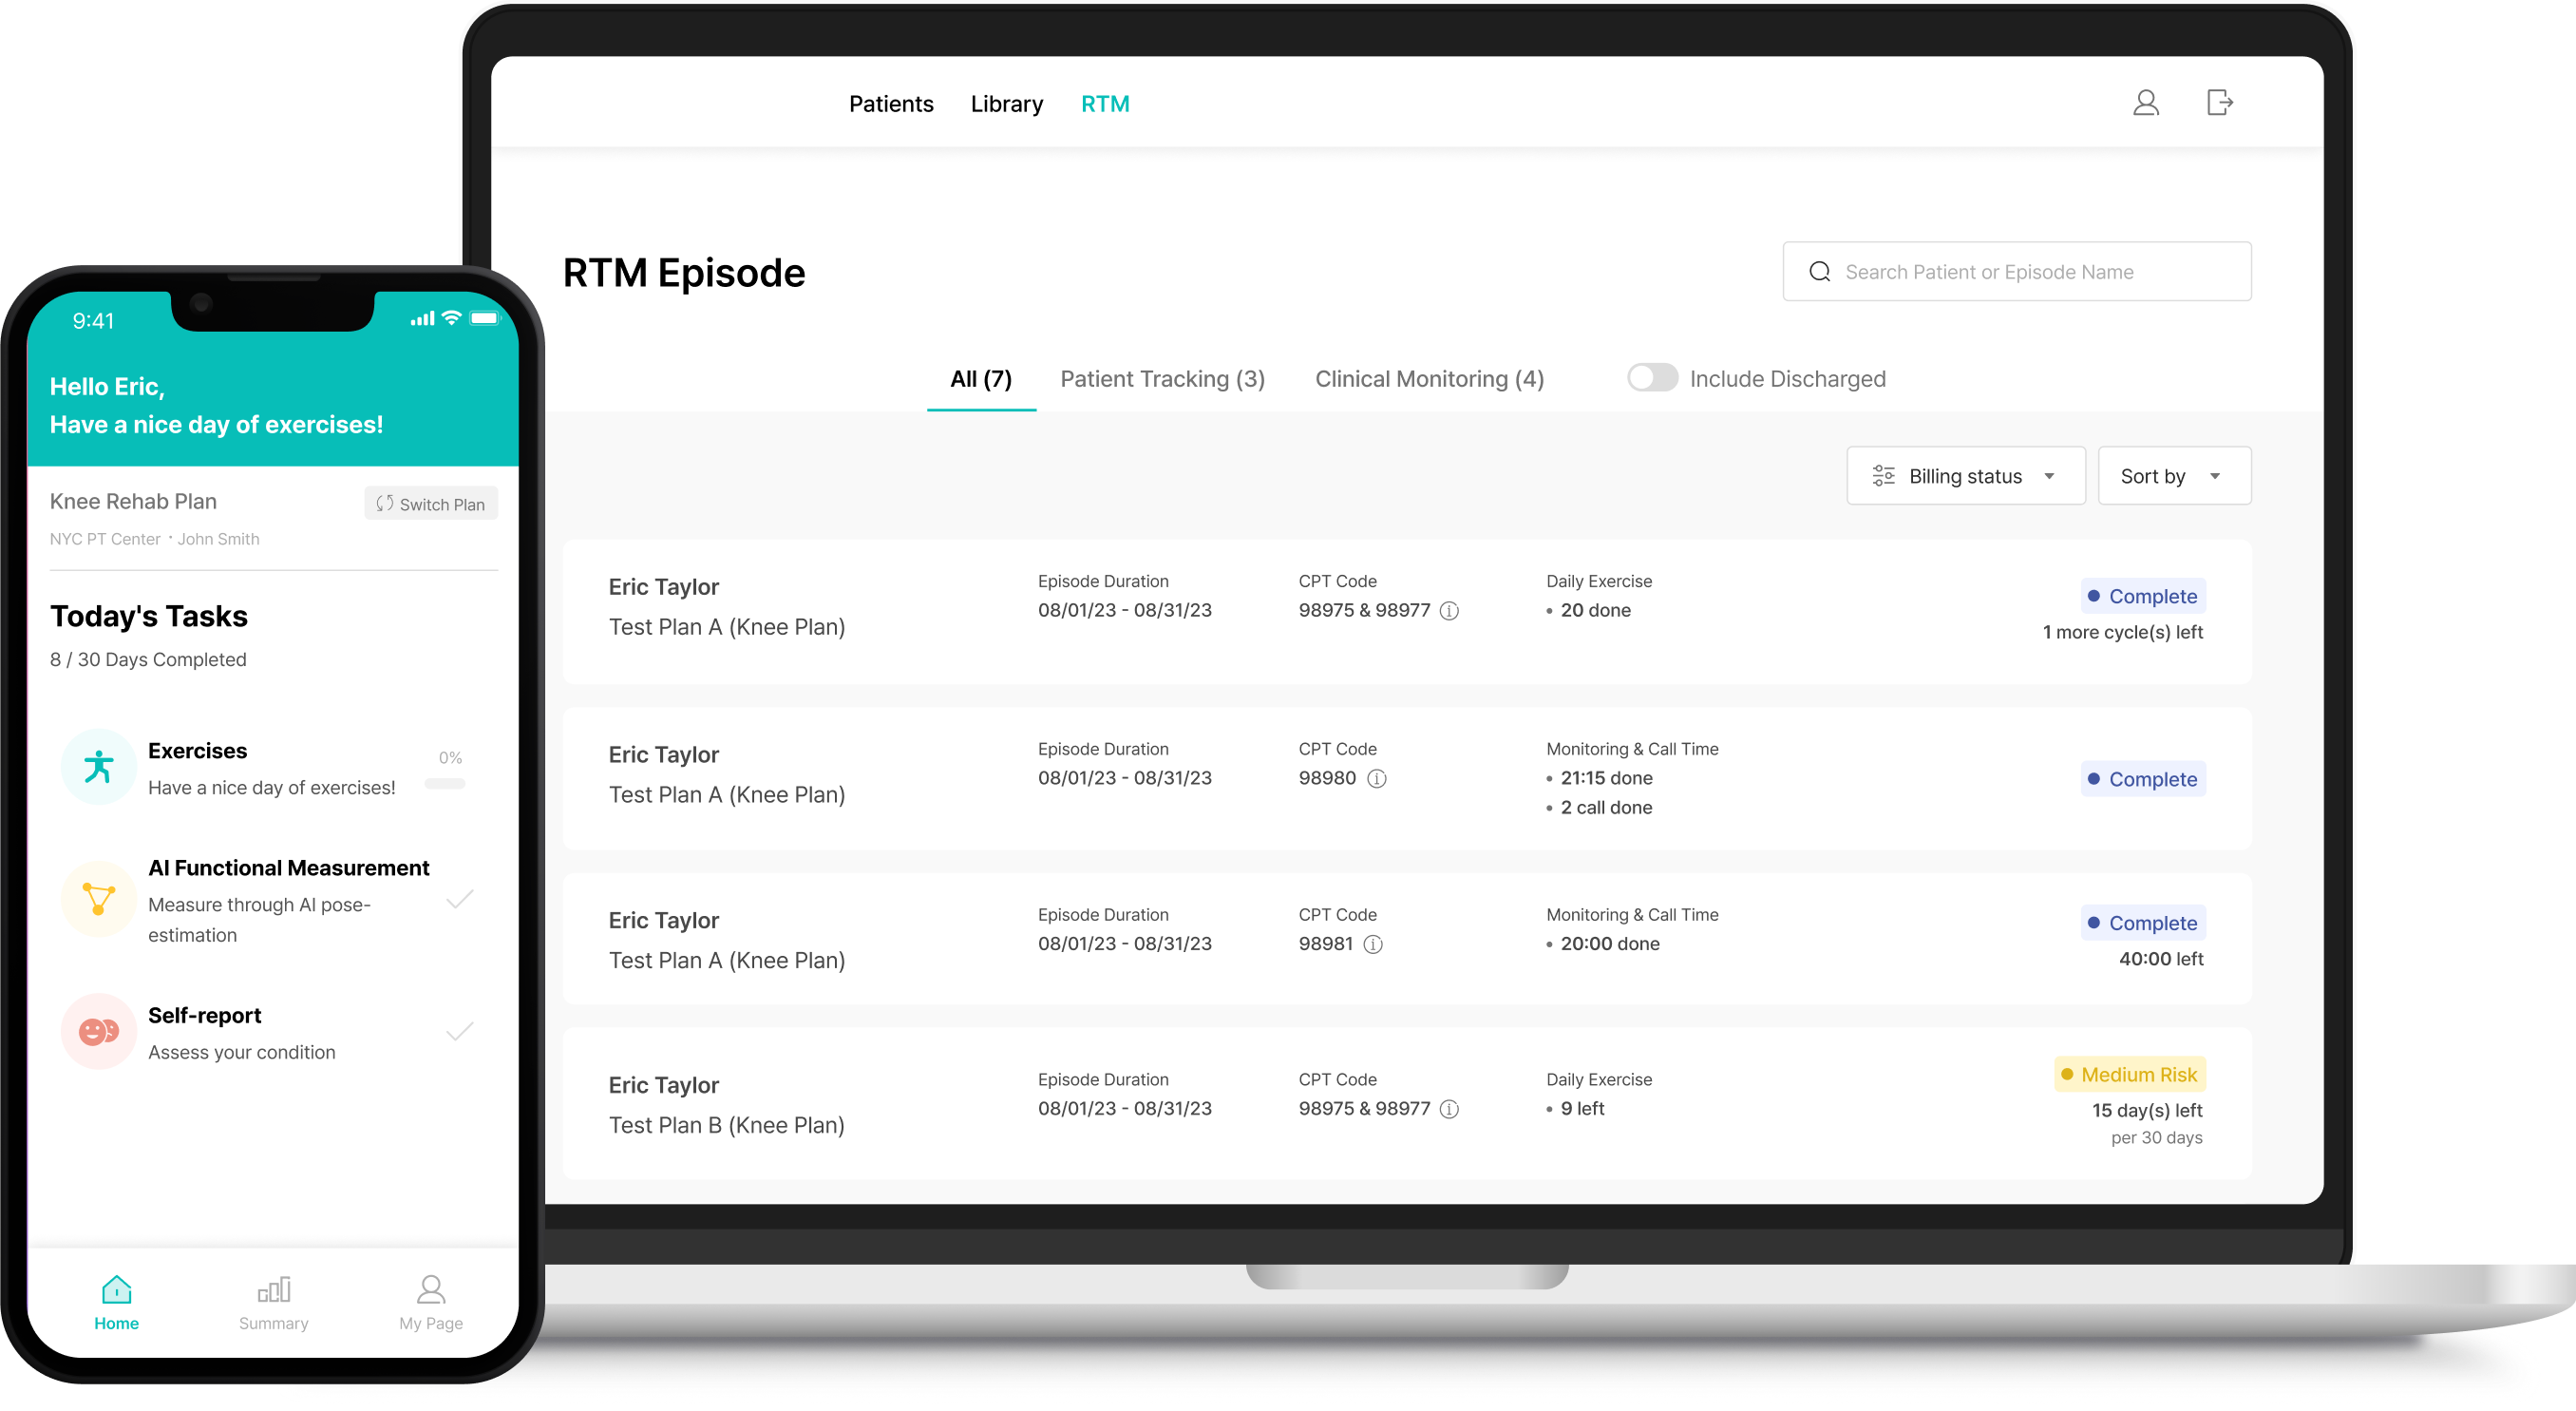The height and width of the screenshot is (1411, 2576).
Task: Click the logout icon in header
Action: (2219, 102)
